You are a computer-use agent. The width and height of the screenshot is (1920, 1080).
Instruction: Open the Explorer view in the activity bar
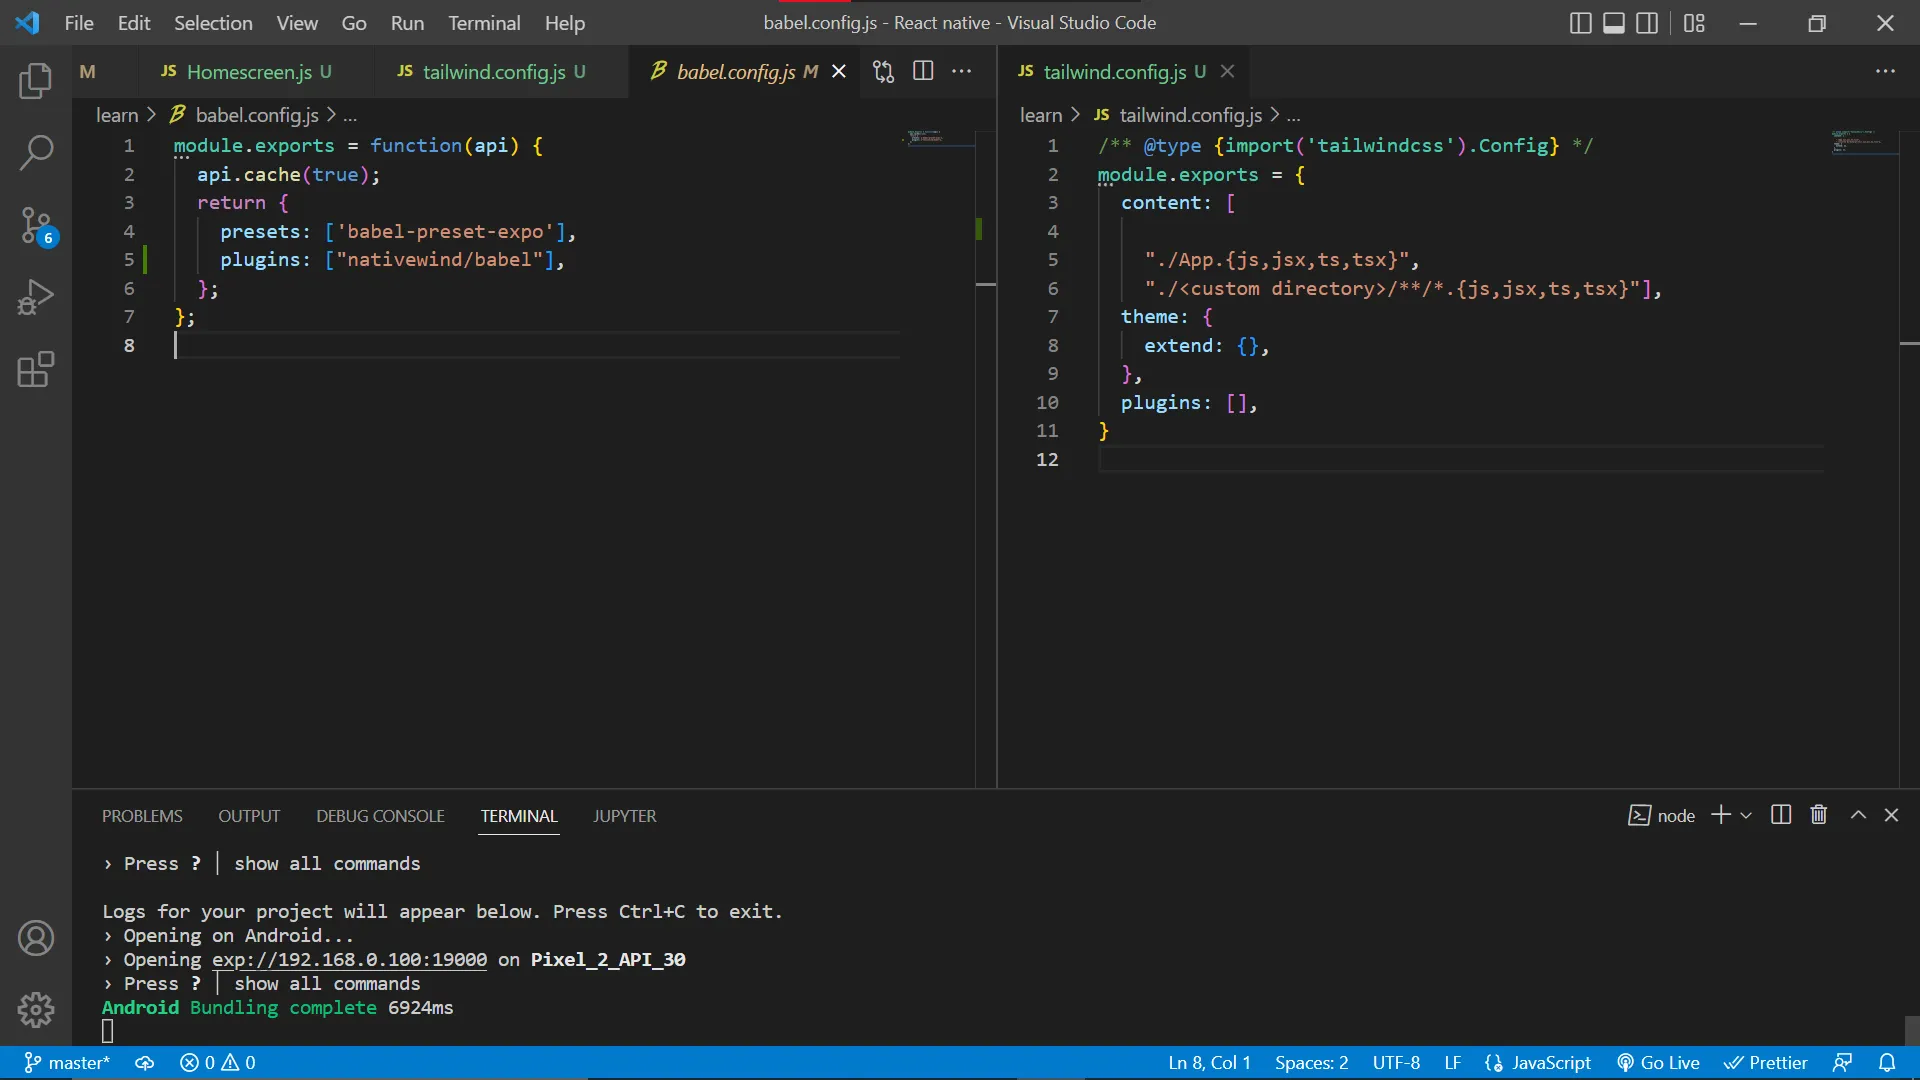[36, 81]
